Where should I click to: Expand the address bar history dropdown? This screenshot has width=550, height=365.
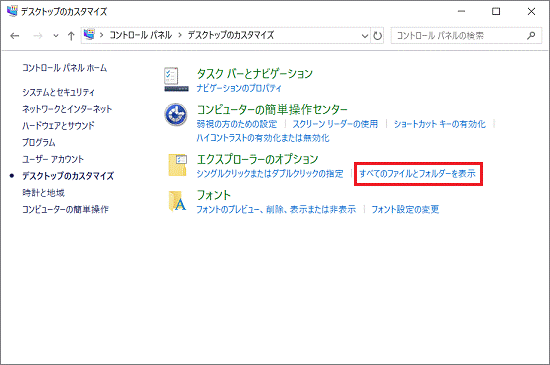pos(365,36)
